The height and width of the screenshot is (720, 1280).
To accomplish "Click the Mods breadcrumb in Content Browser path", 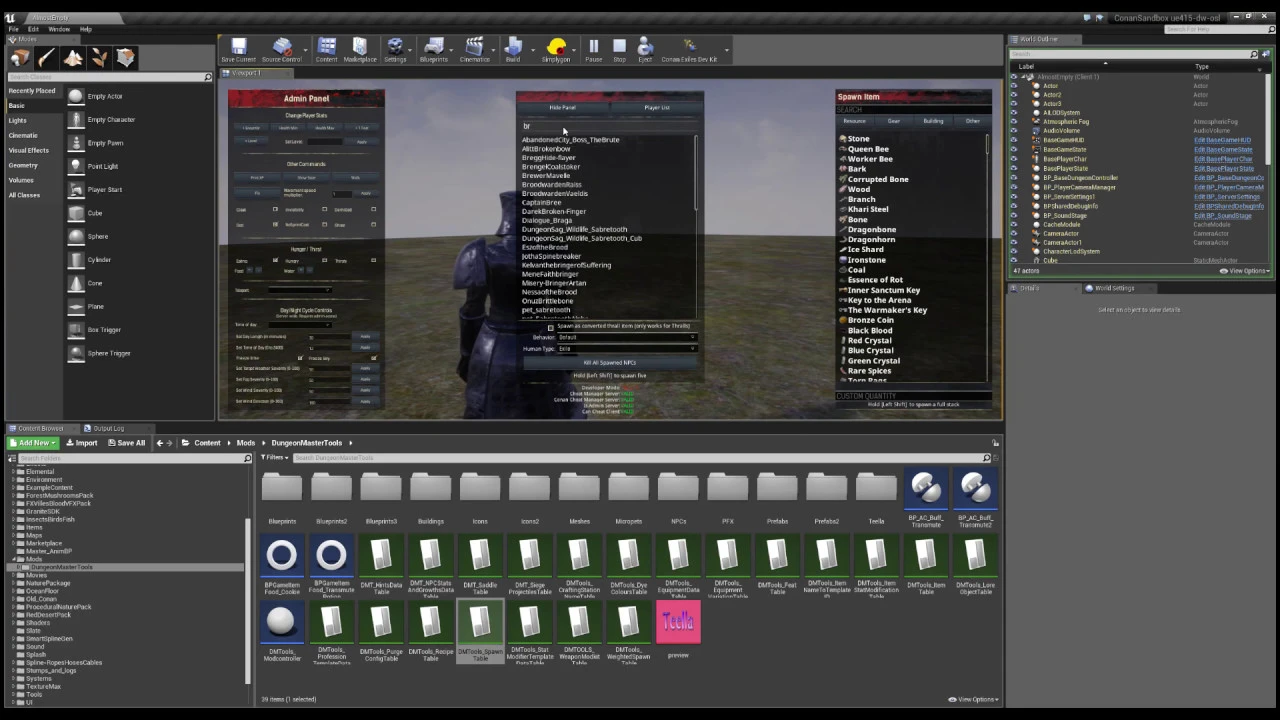I will click(246, 443).
